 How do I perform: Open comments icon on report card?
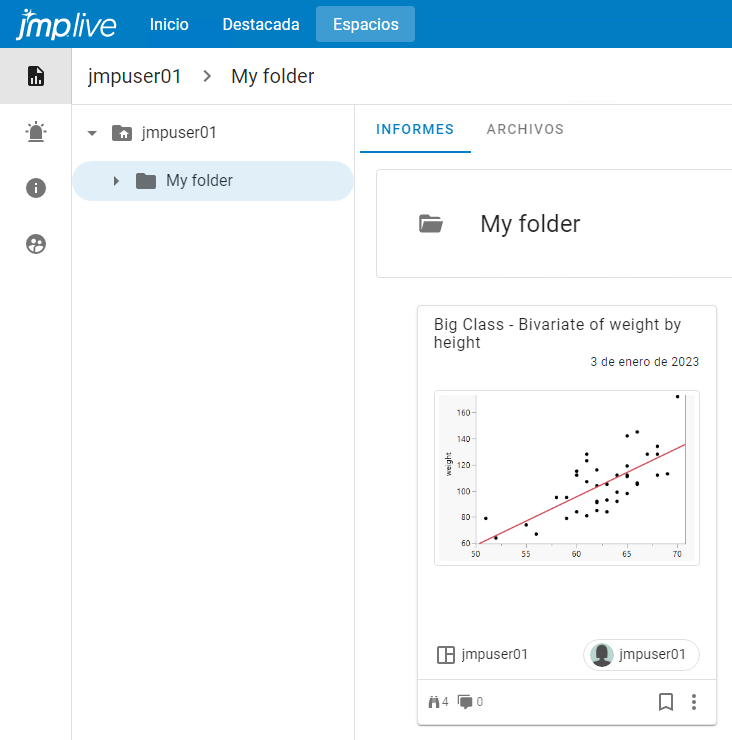465,702
